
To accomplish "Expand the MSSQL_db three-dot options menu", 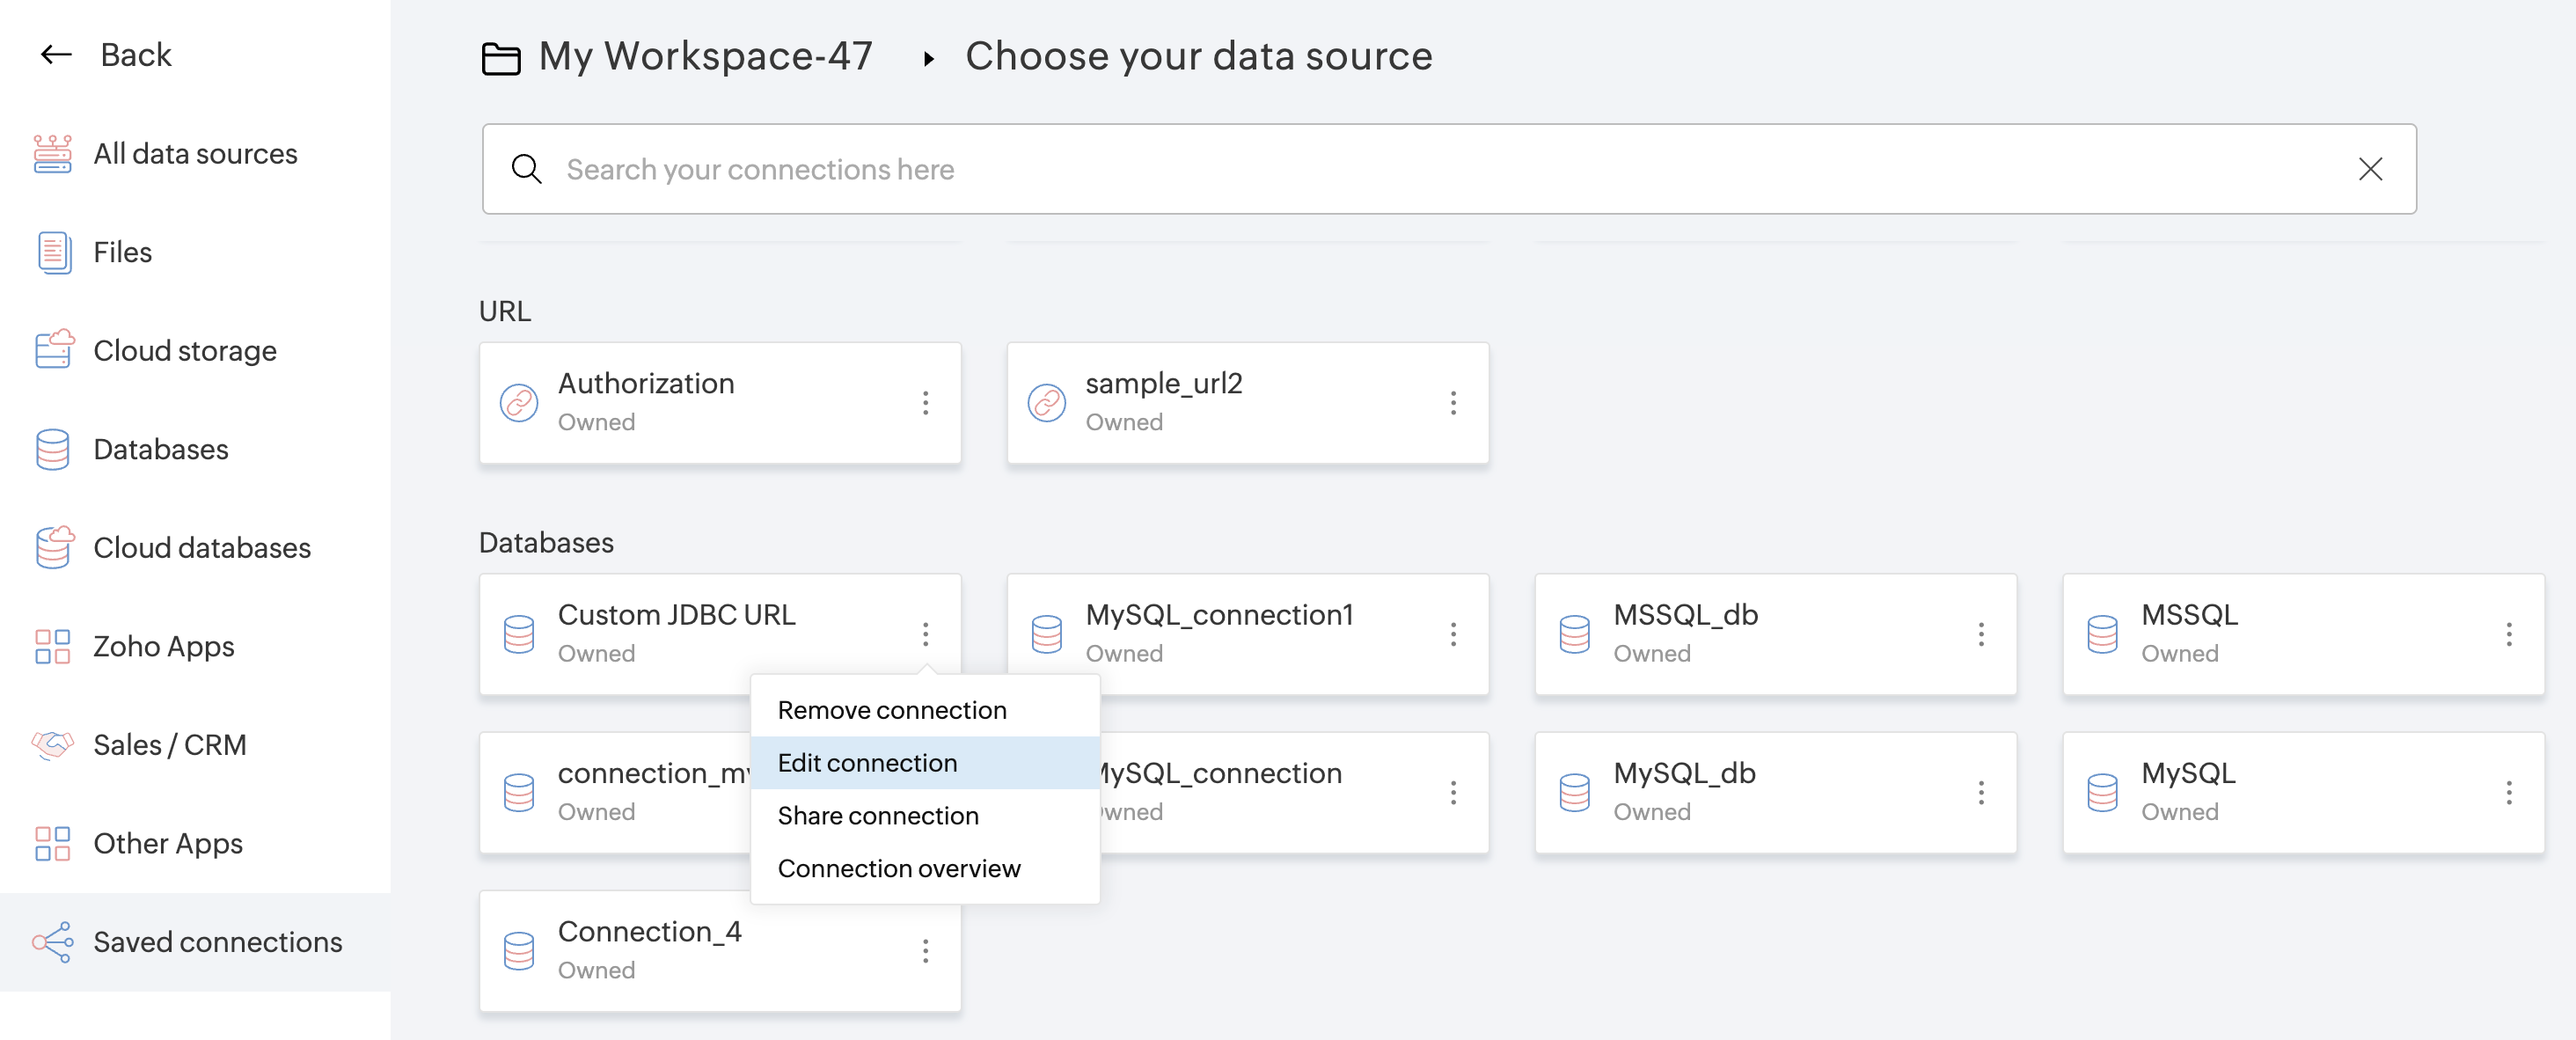I will pos(1981,634).
